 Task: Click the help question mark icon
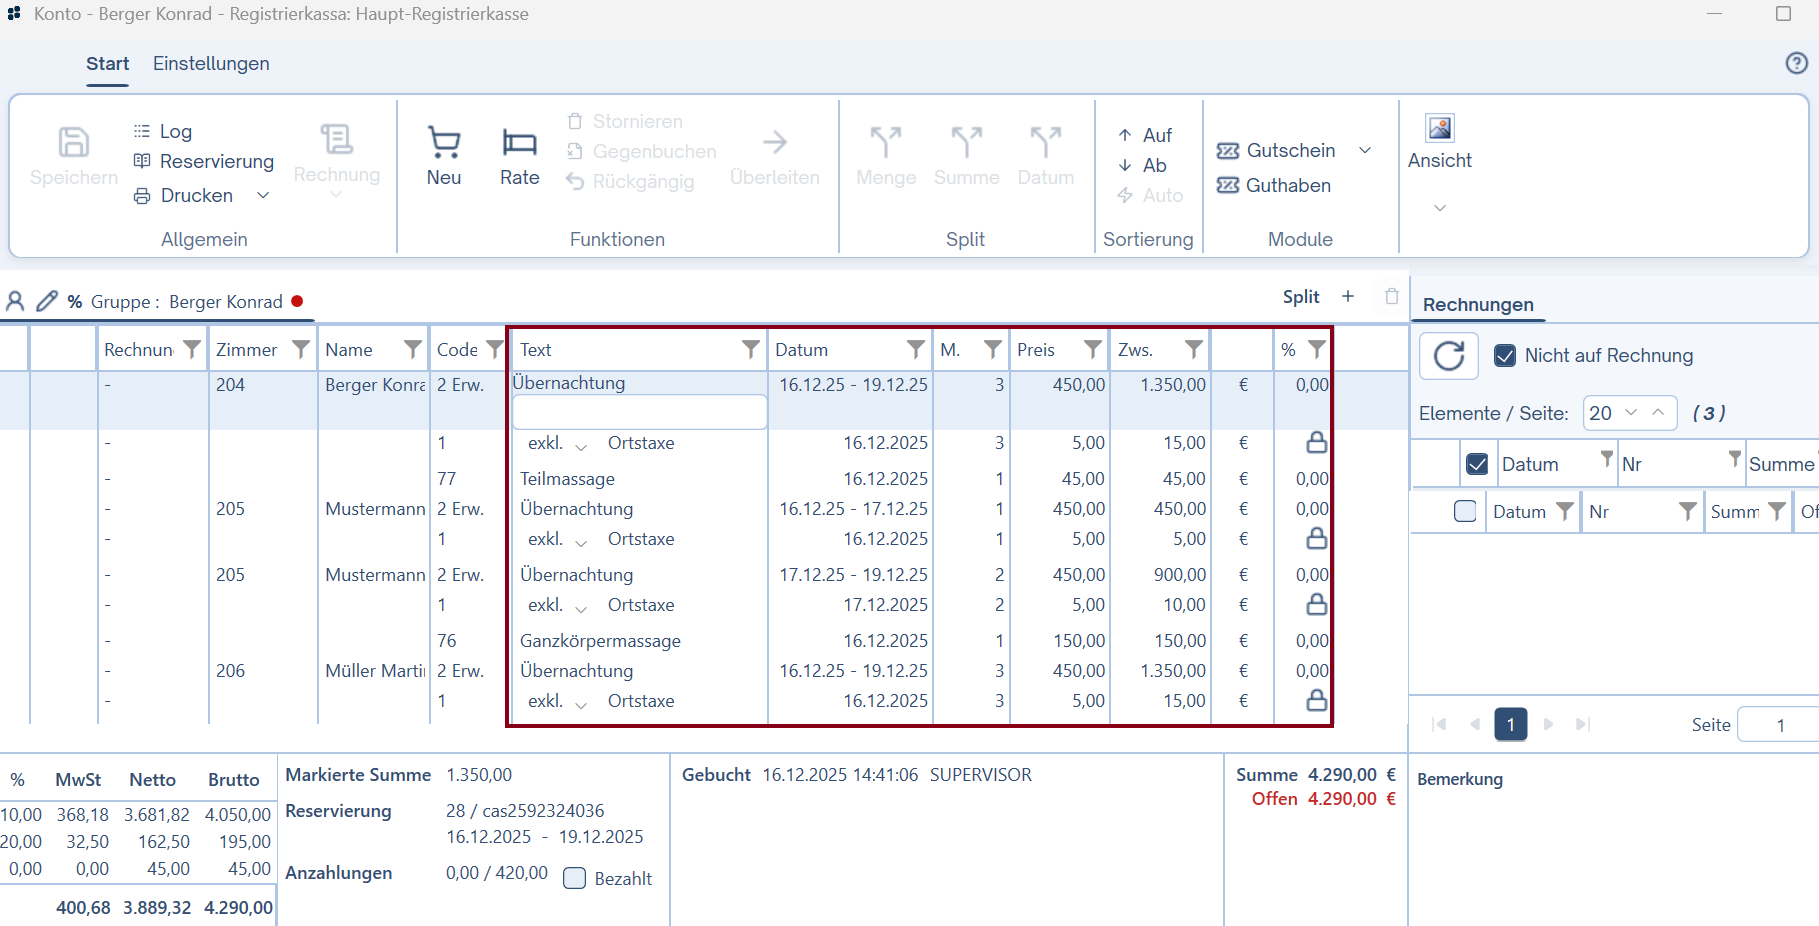point(1796,64)
